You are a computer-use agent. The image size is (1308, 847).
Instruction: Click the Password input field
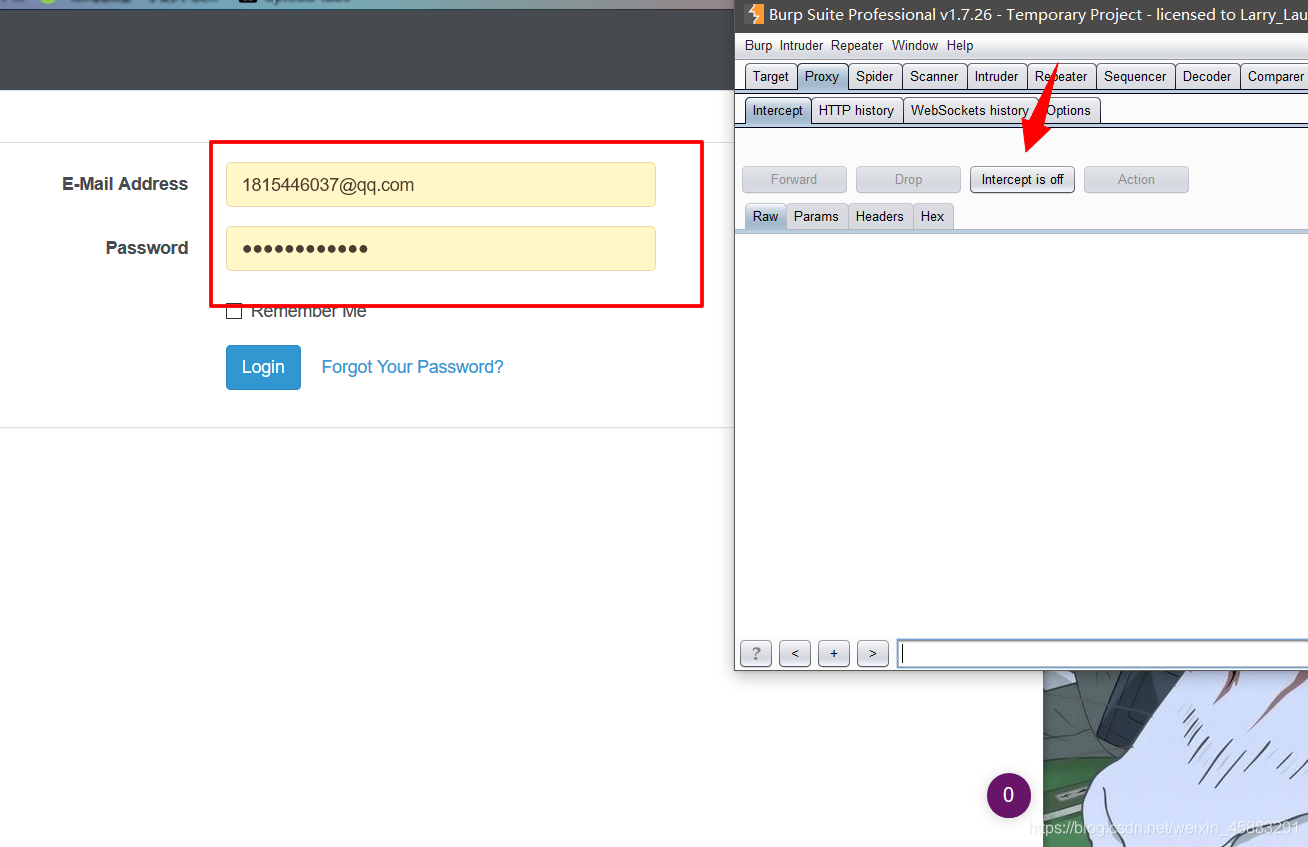pyautogui.click(x=441, y=248)
